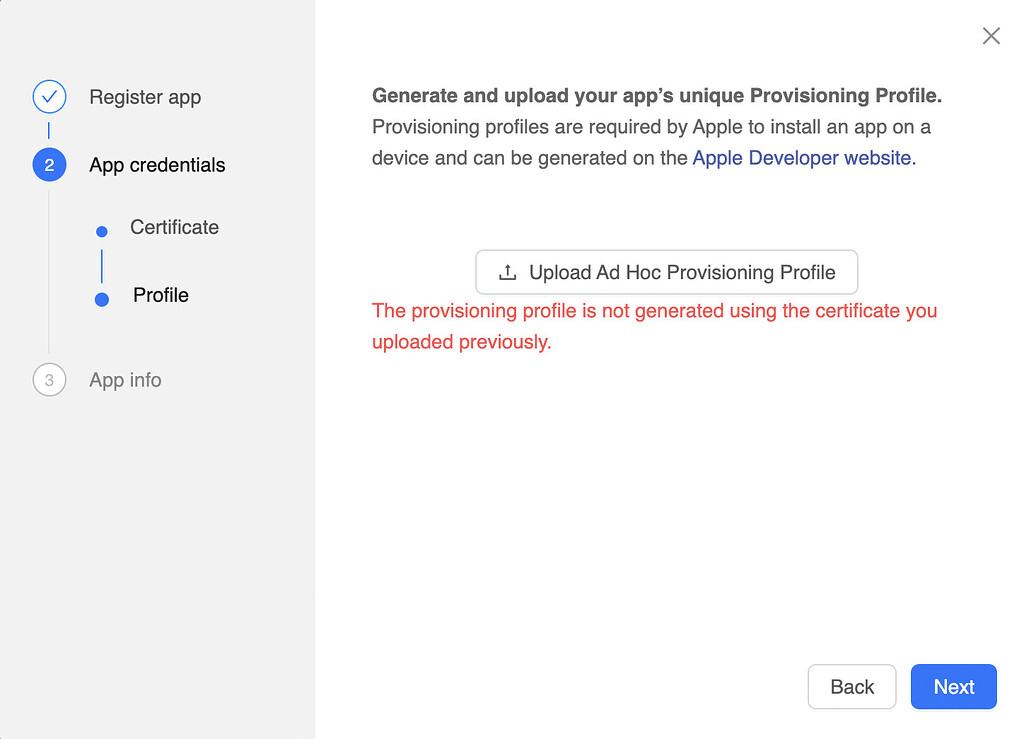The height and width of the screenshot is (739, 1024).
Task: Click the Certificate sub-step bullet dot
Action: click(101, 231)
